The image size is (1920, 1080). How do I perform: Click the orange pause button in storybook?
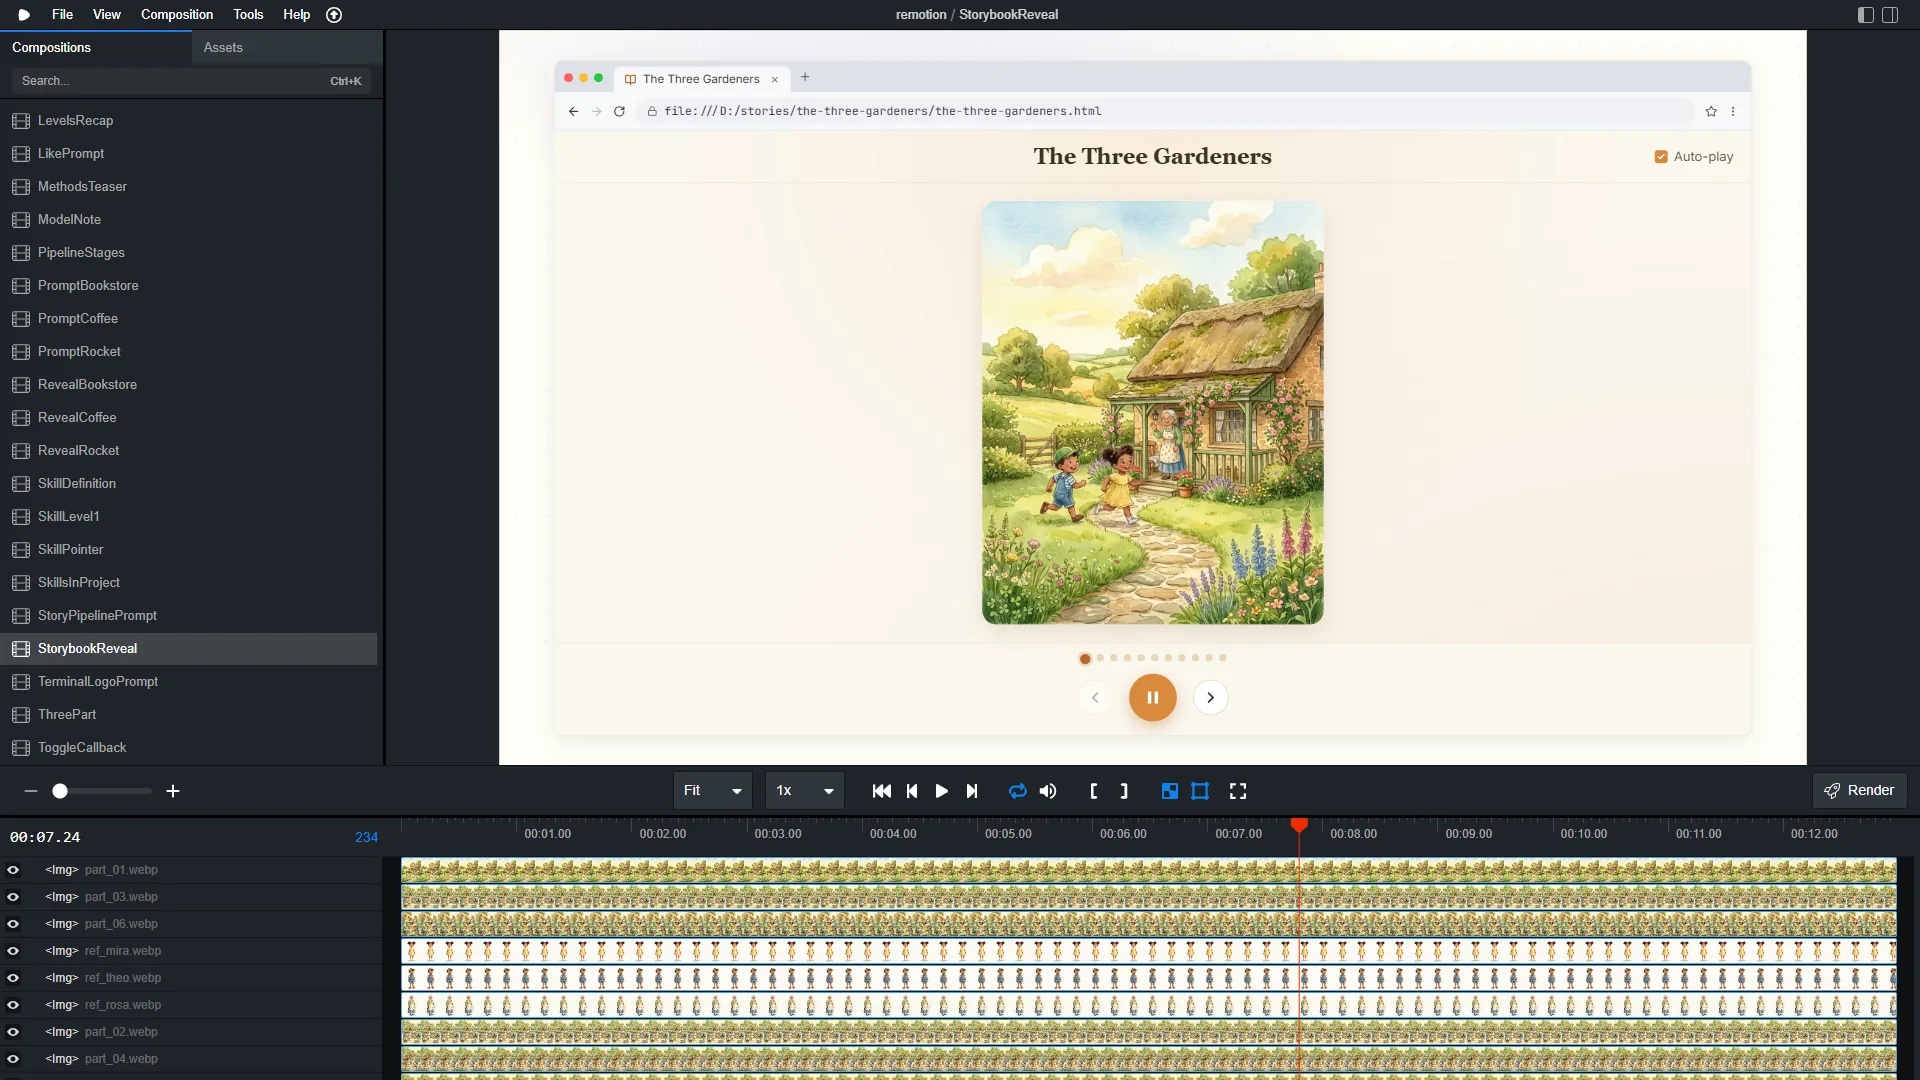pyautogui.click(x=1152, y=698)
